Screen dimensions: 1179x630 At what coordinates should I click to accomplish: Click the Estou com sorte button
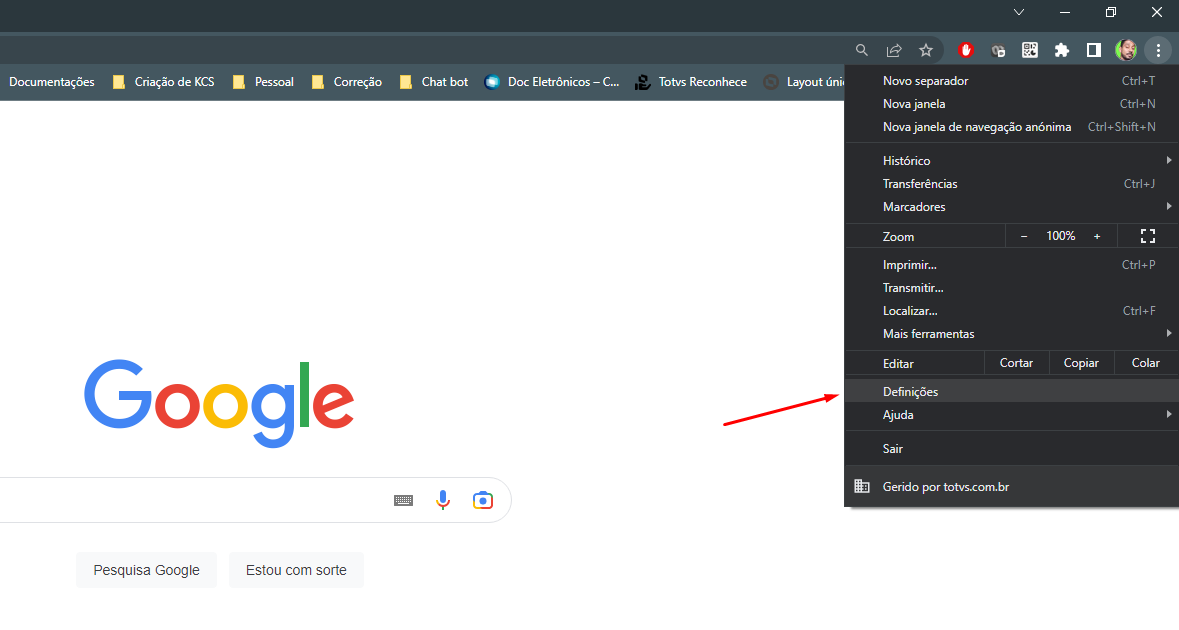click(x=296, y=570)
